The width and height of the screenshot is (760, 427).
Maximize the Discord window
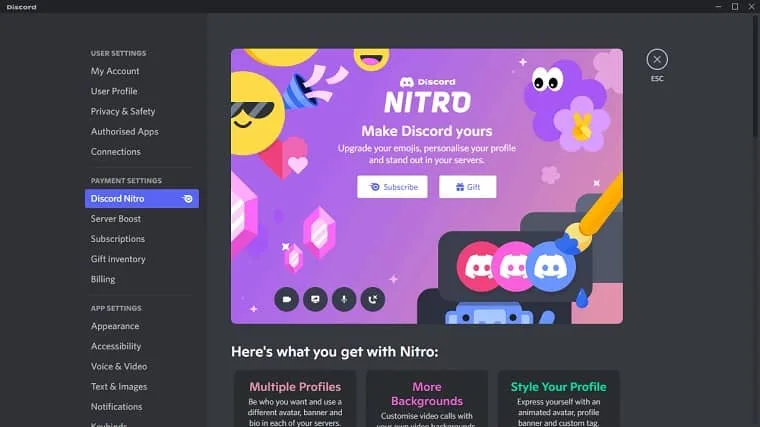(x=735, y=7)
